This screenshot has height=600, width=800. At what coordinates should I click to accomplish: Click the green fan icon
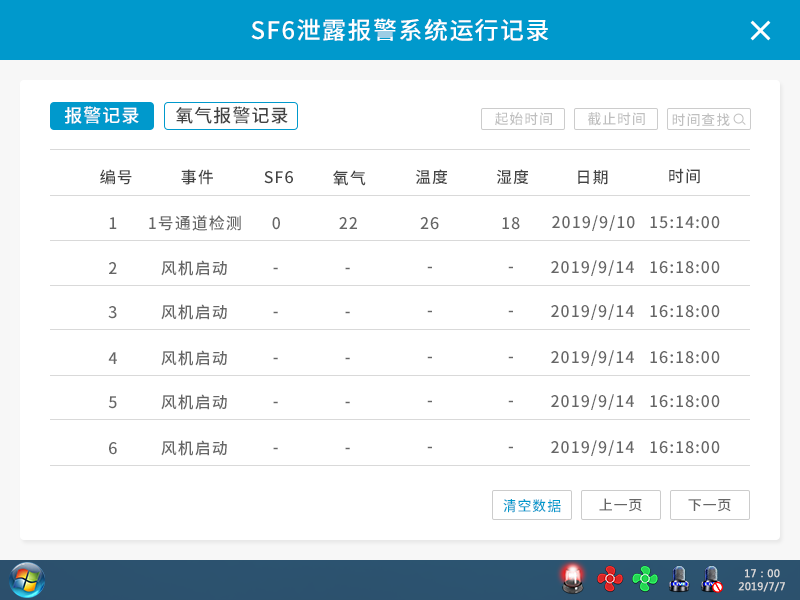(x=645, y=579)
